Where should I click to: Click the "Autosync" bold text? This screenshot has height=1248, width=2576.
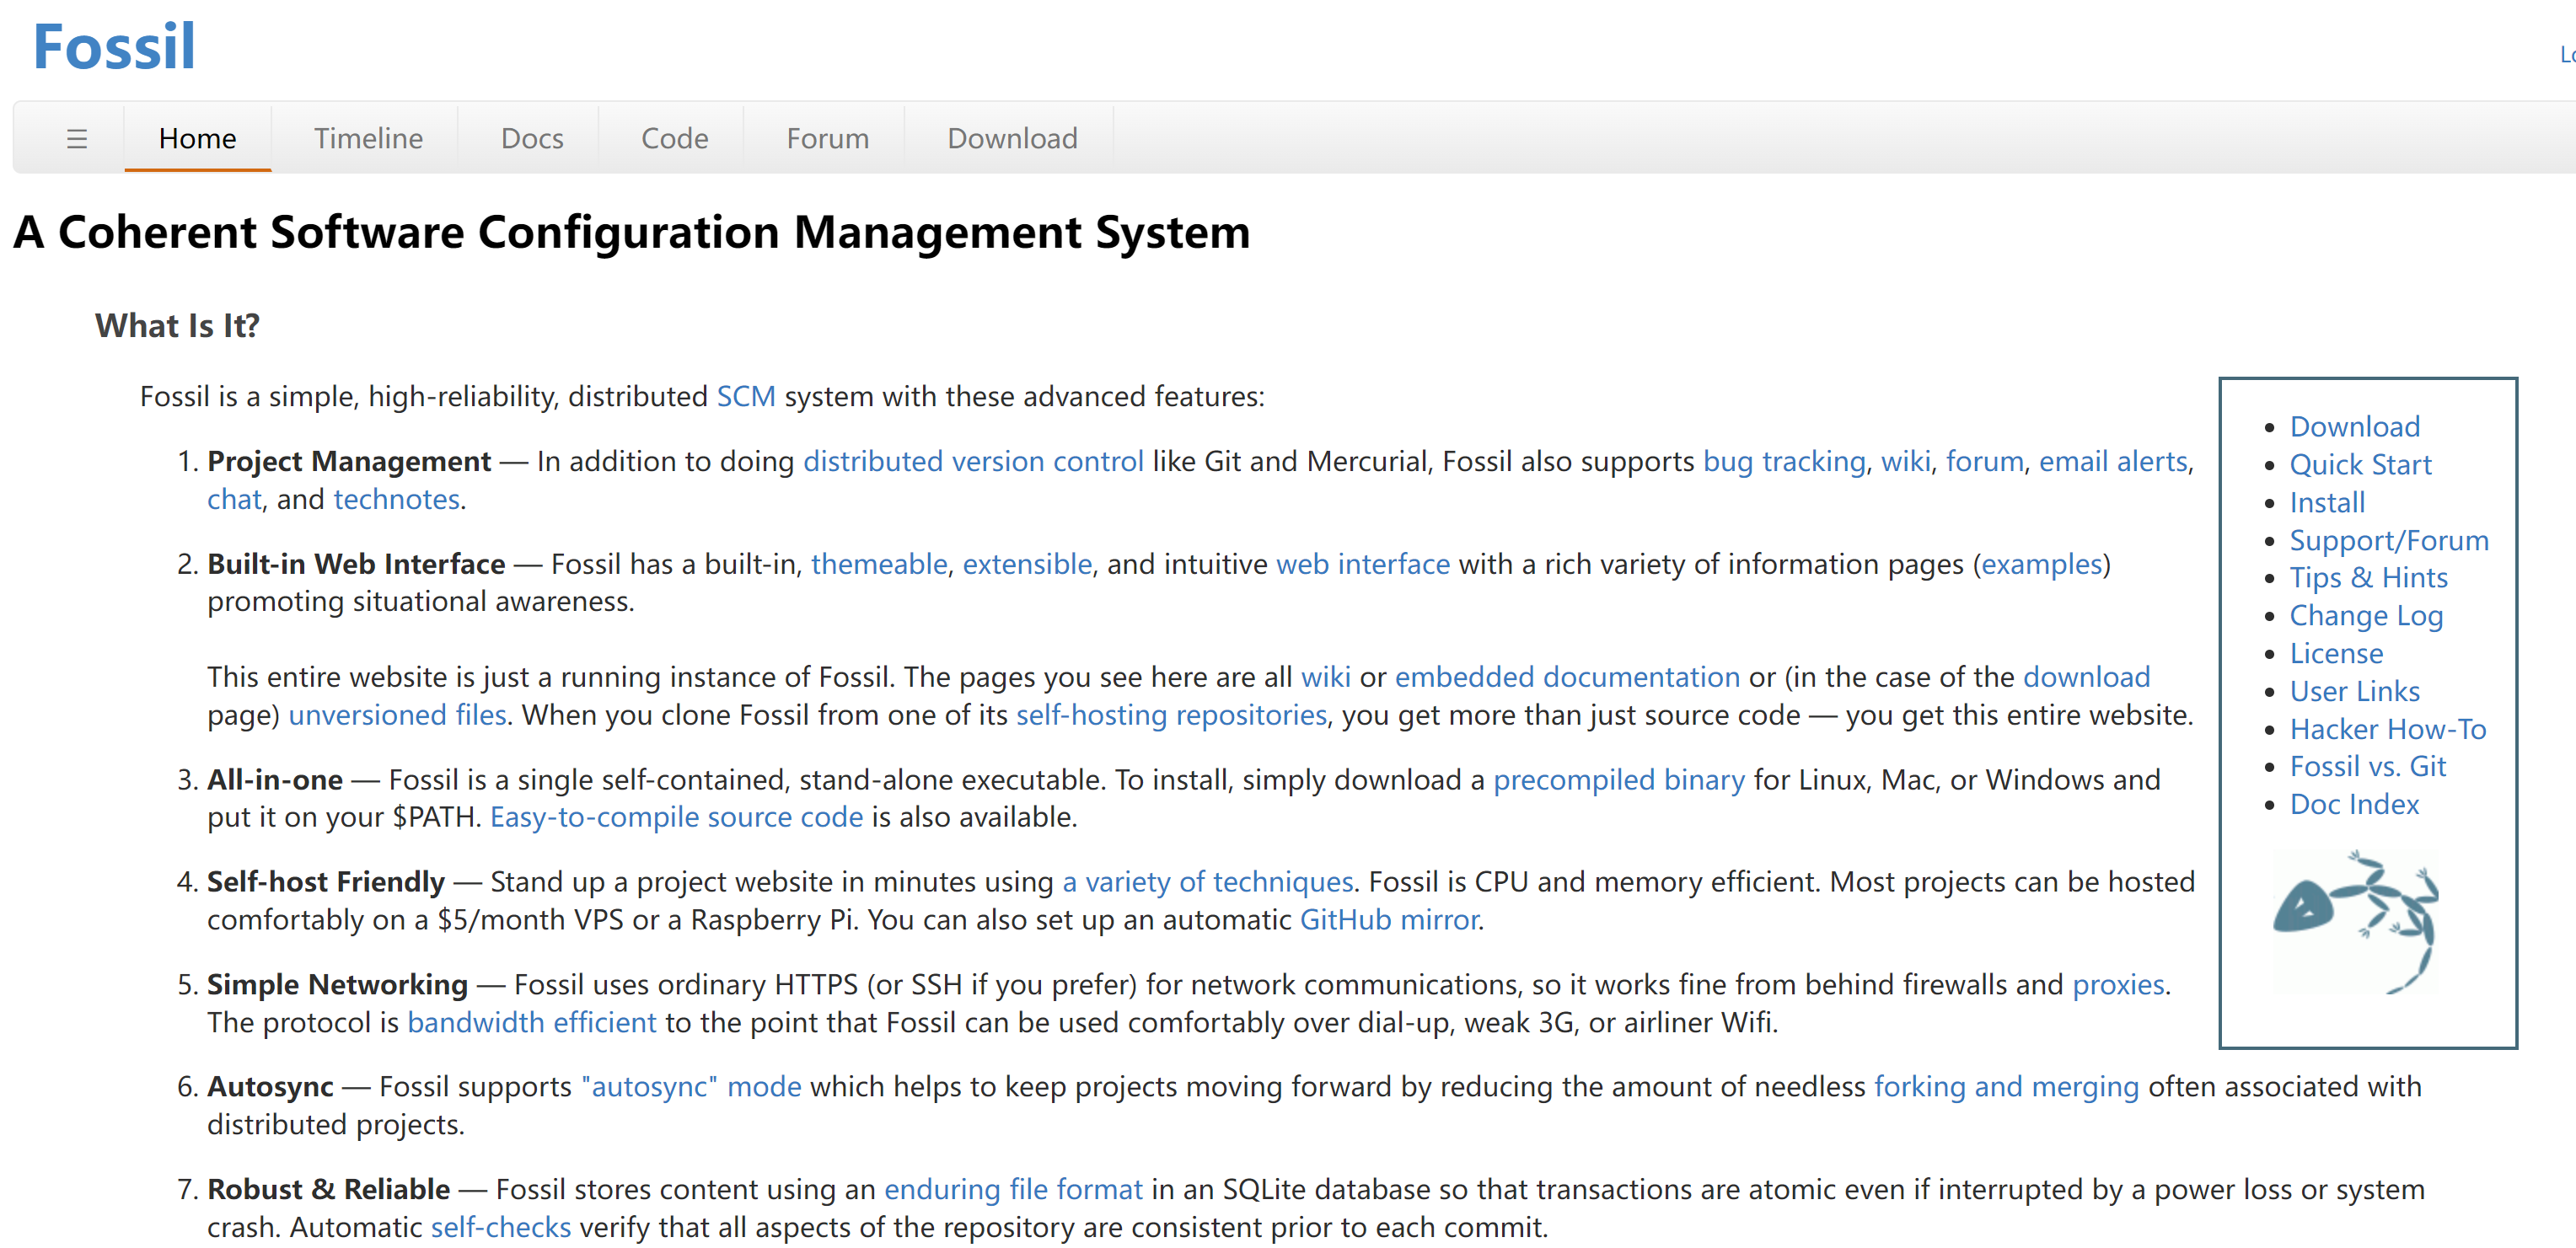[x=270, y=1087]
